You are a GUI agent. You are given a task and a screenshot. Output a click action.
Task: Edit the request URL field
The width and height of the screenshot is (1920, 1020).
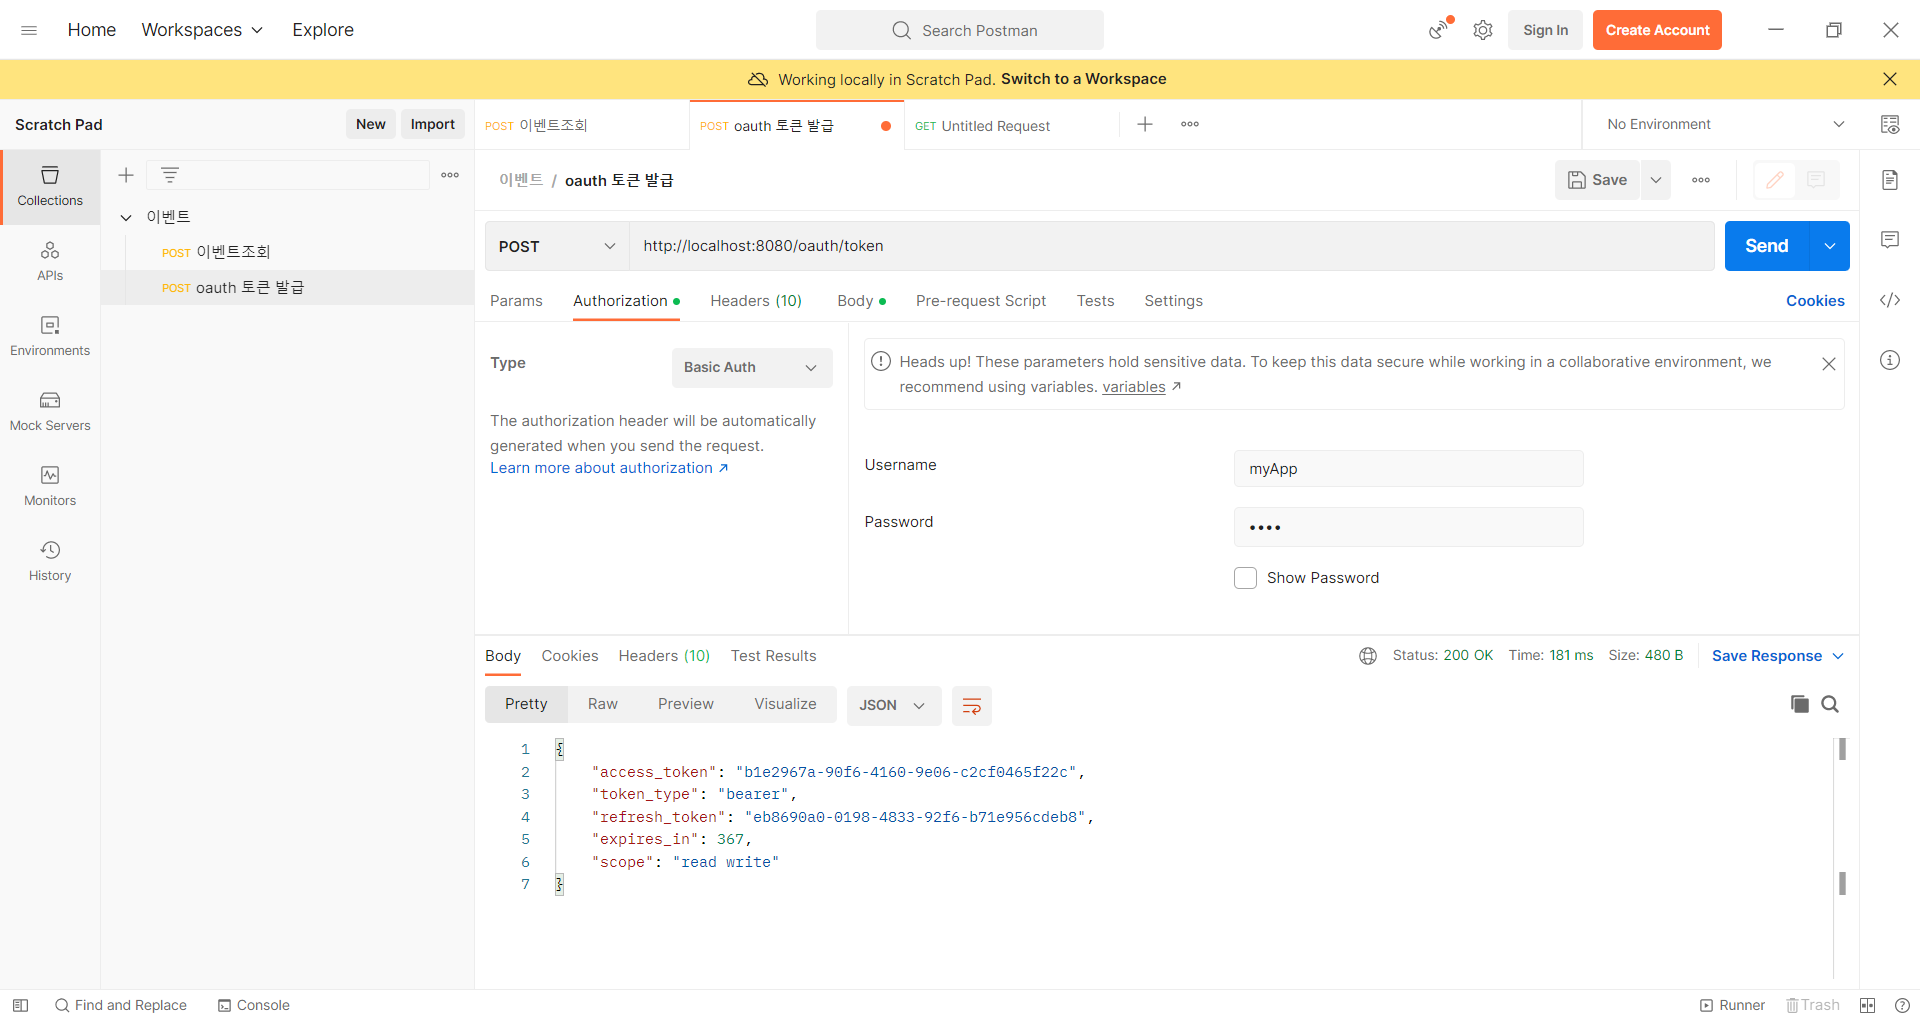(1171, 246)
